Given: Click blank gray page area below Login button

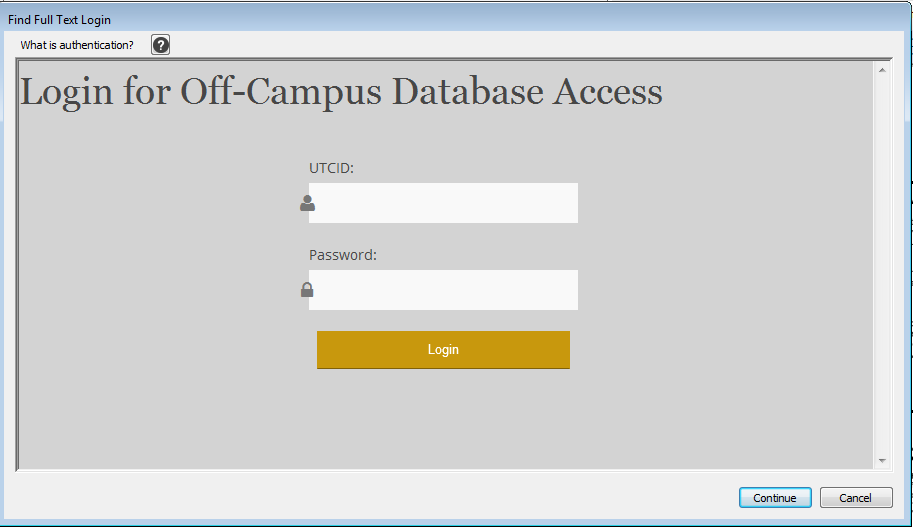Looking at the screenshot, I should (443, 420).
